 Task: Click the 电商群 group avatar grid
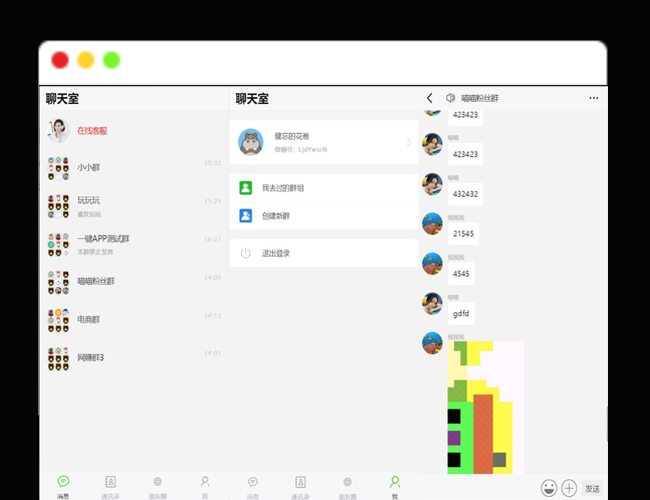click(58, 320)
